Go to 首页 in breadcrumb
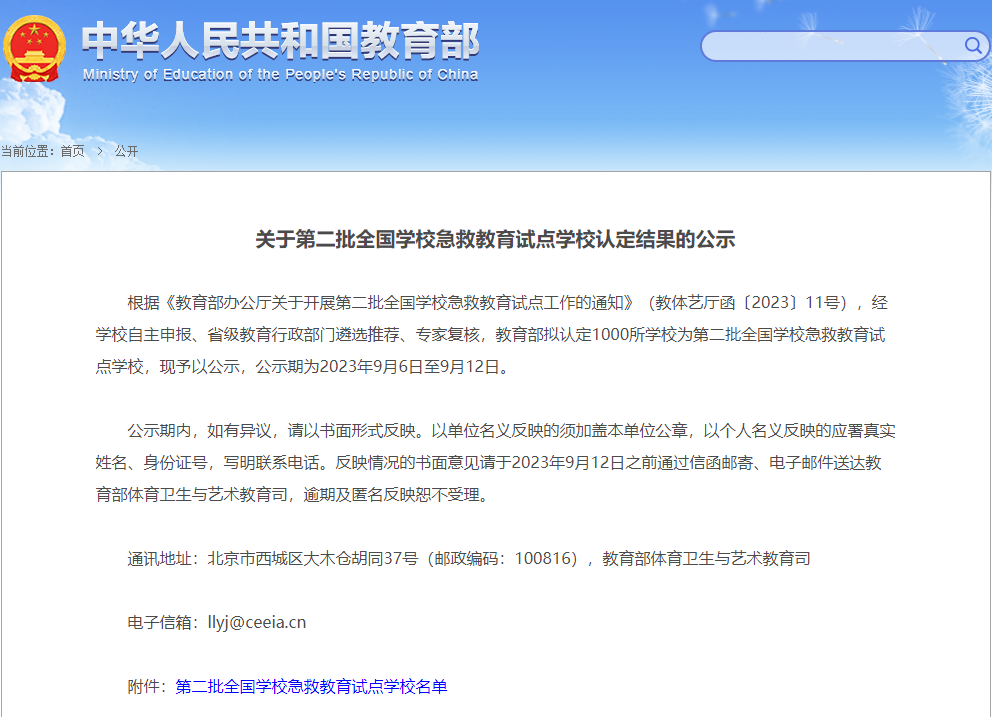 72,151
